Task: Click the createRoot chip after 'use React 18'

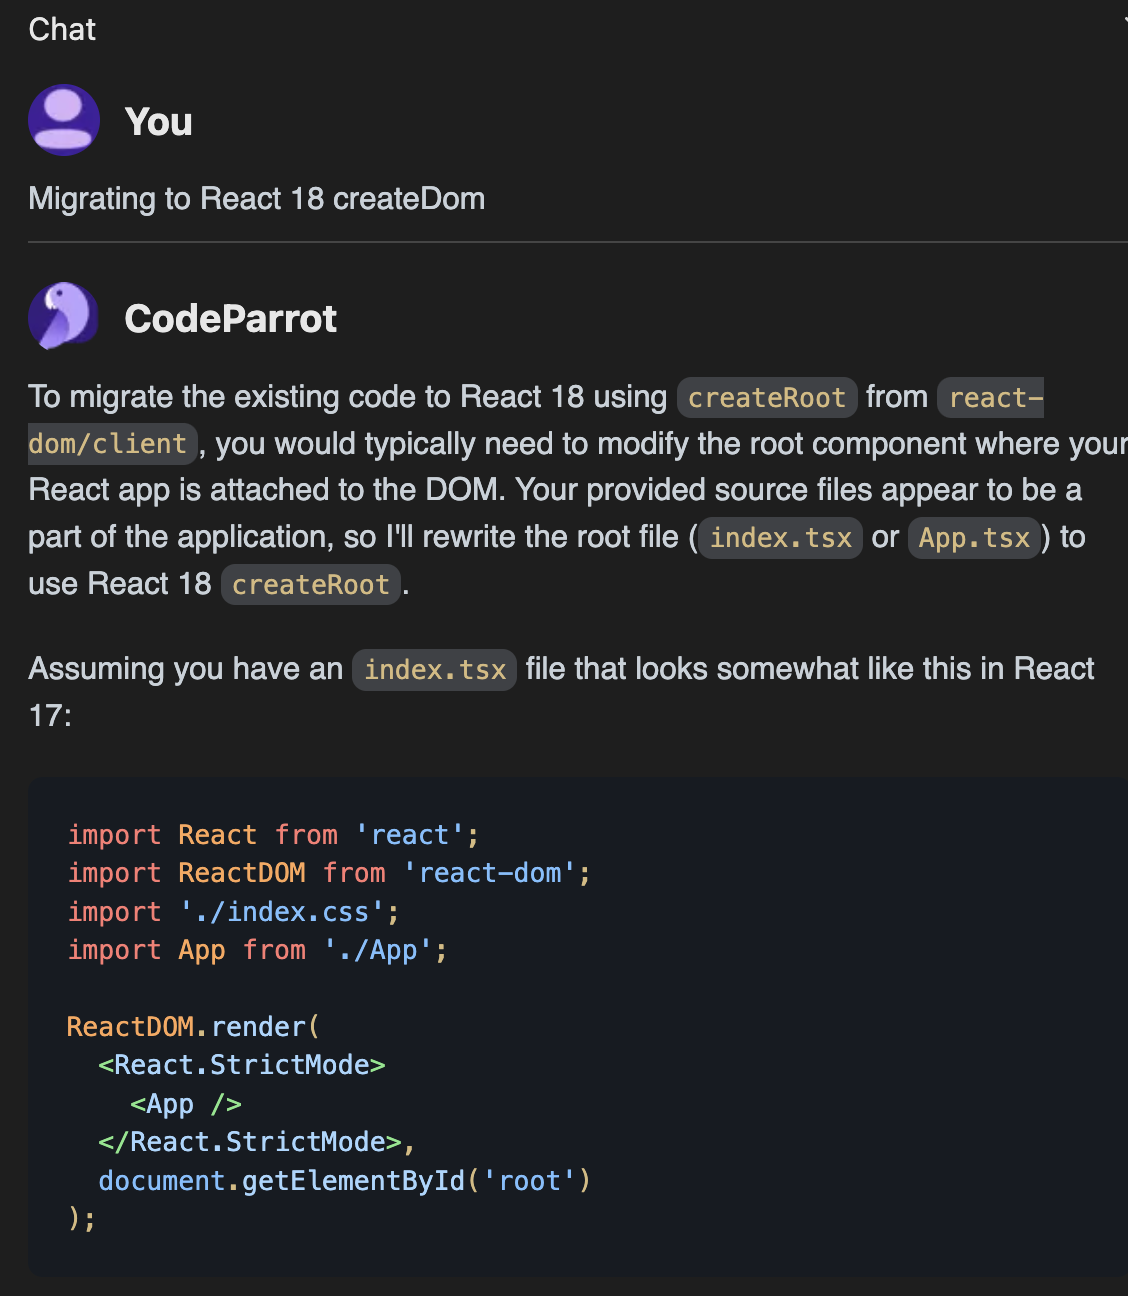Action: [311, 585]
